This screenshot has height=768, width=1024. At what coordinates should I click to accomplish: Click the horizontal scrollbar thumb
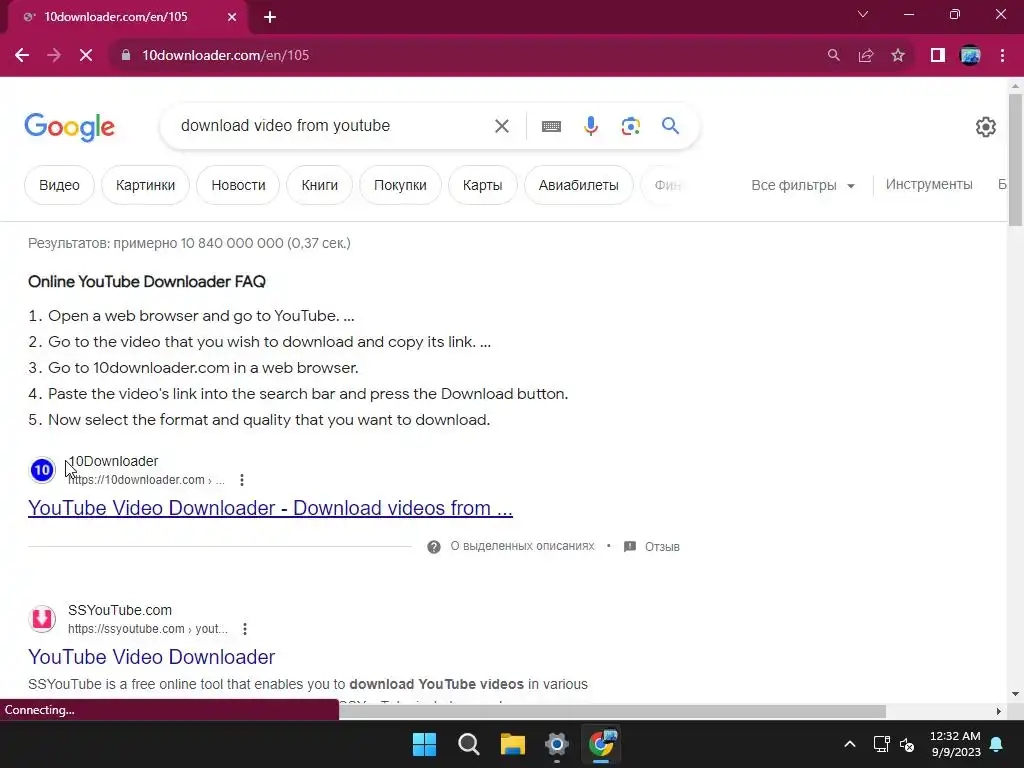pos(612,711)
